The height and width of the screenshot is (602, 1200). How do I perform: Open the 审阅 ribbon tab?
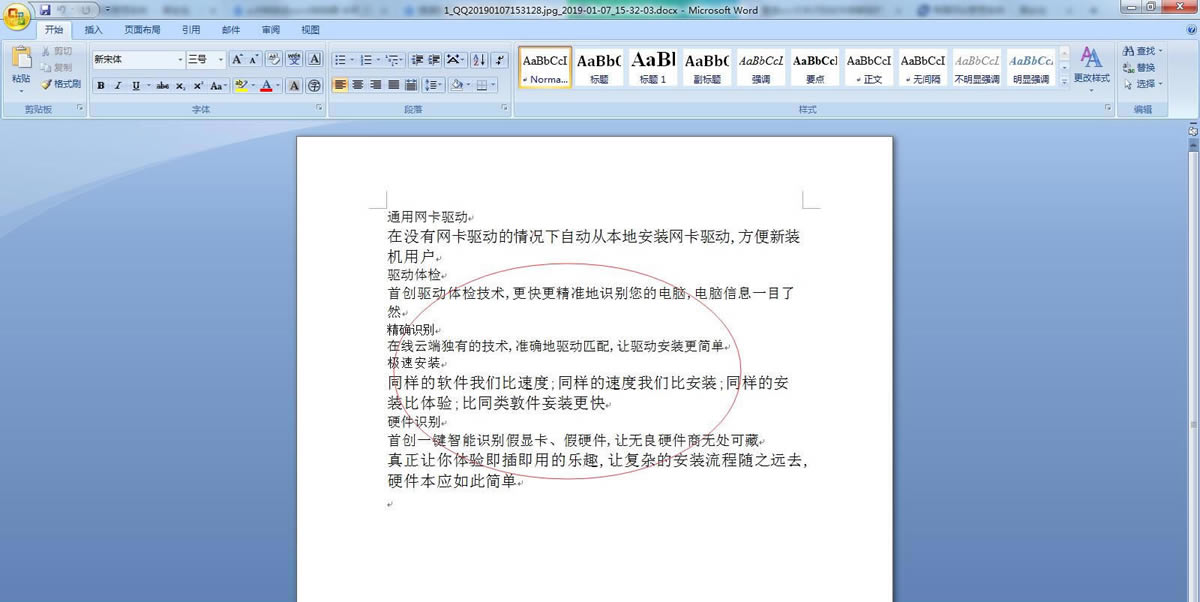click(x=270, y=30)
